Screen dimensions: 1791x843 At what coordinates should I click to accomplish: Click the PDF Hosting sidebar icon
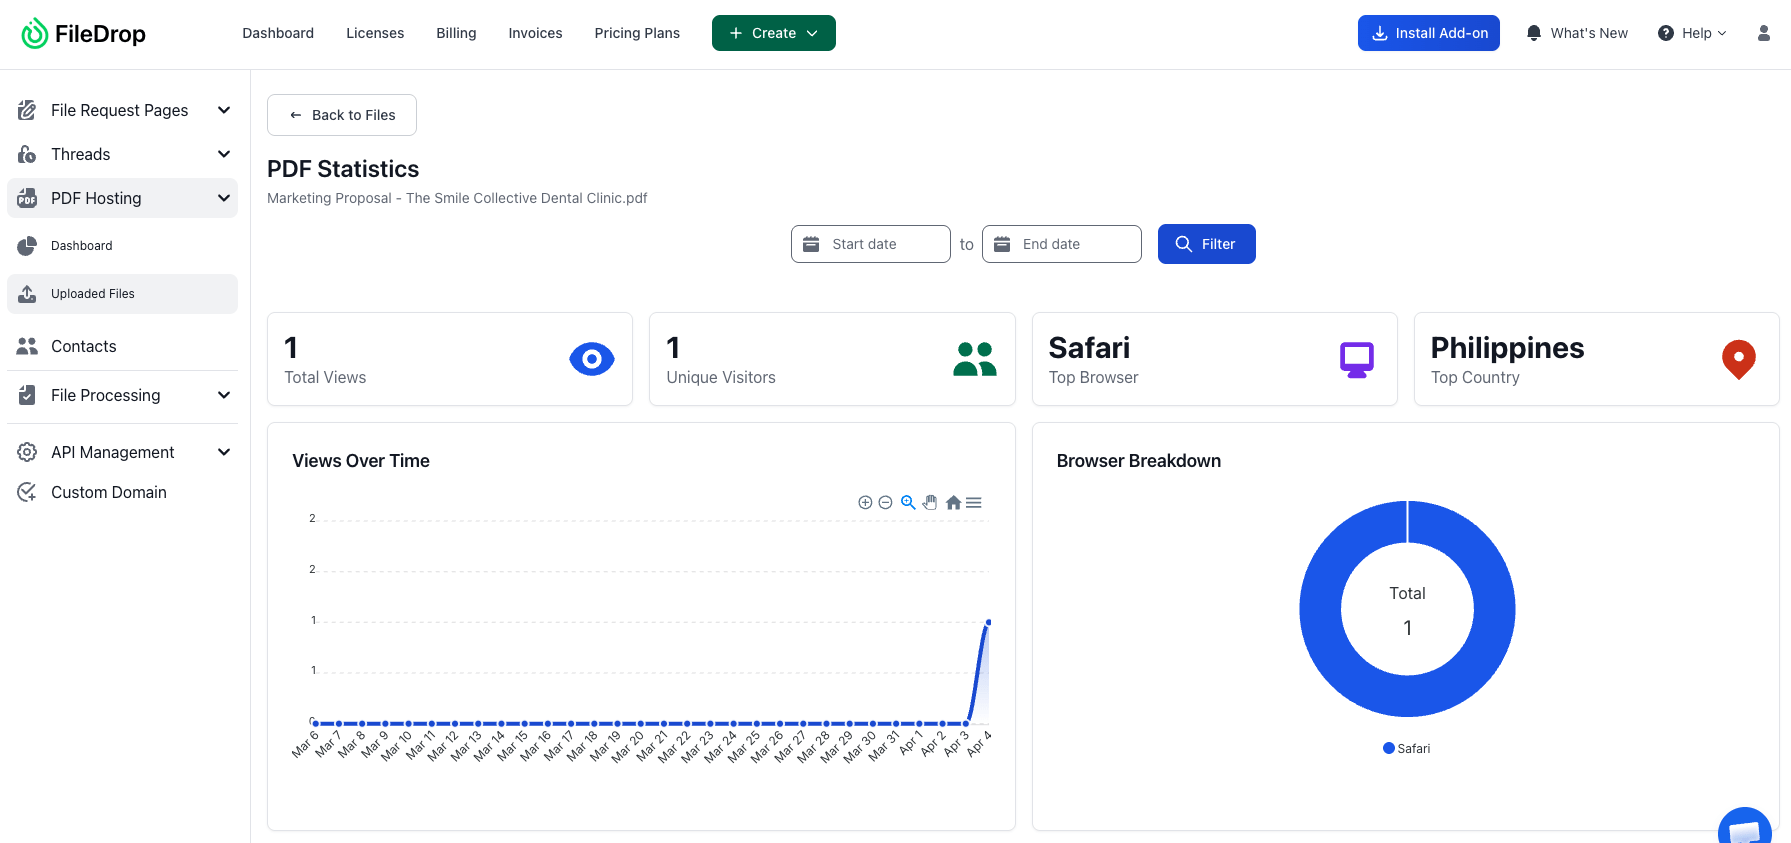(27, 198)
